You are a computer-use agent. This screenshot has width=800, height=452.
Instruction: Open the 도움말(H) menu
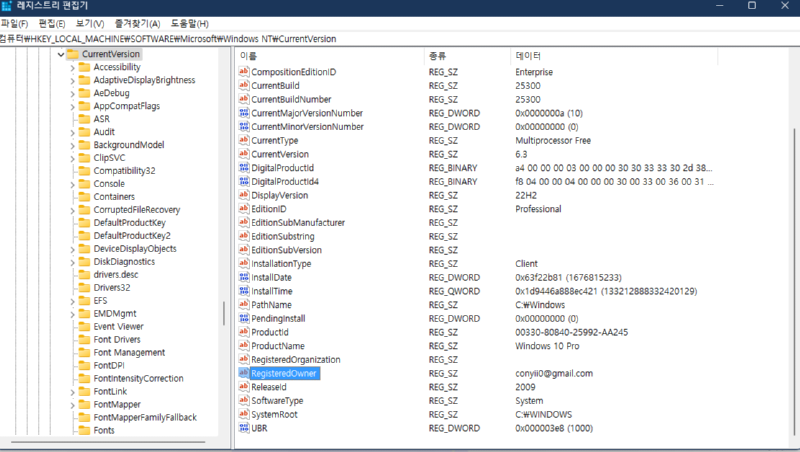pos(188,23)
